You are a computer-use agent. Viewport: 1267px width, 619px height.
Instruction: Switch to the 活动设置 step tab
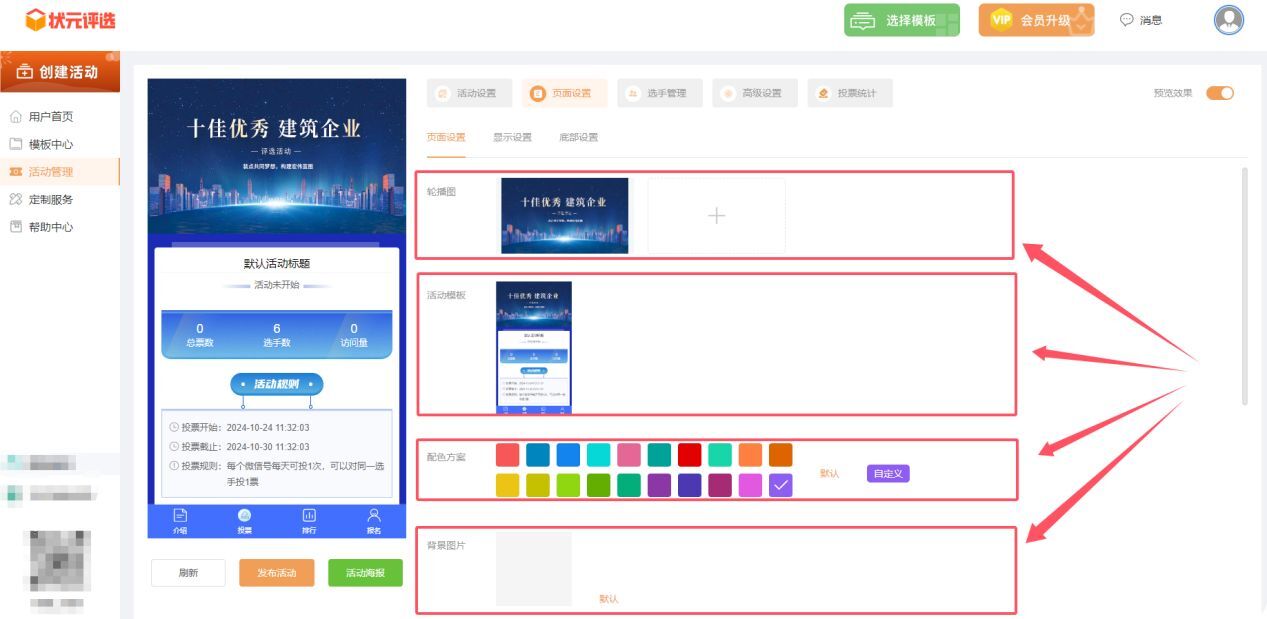(469, 93)
